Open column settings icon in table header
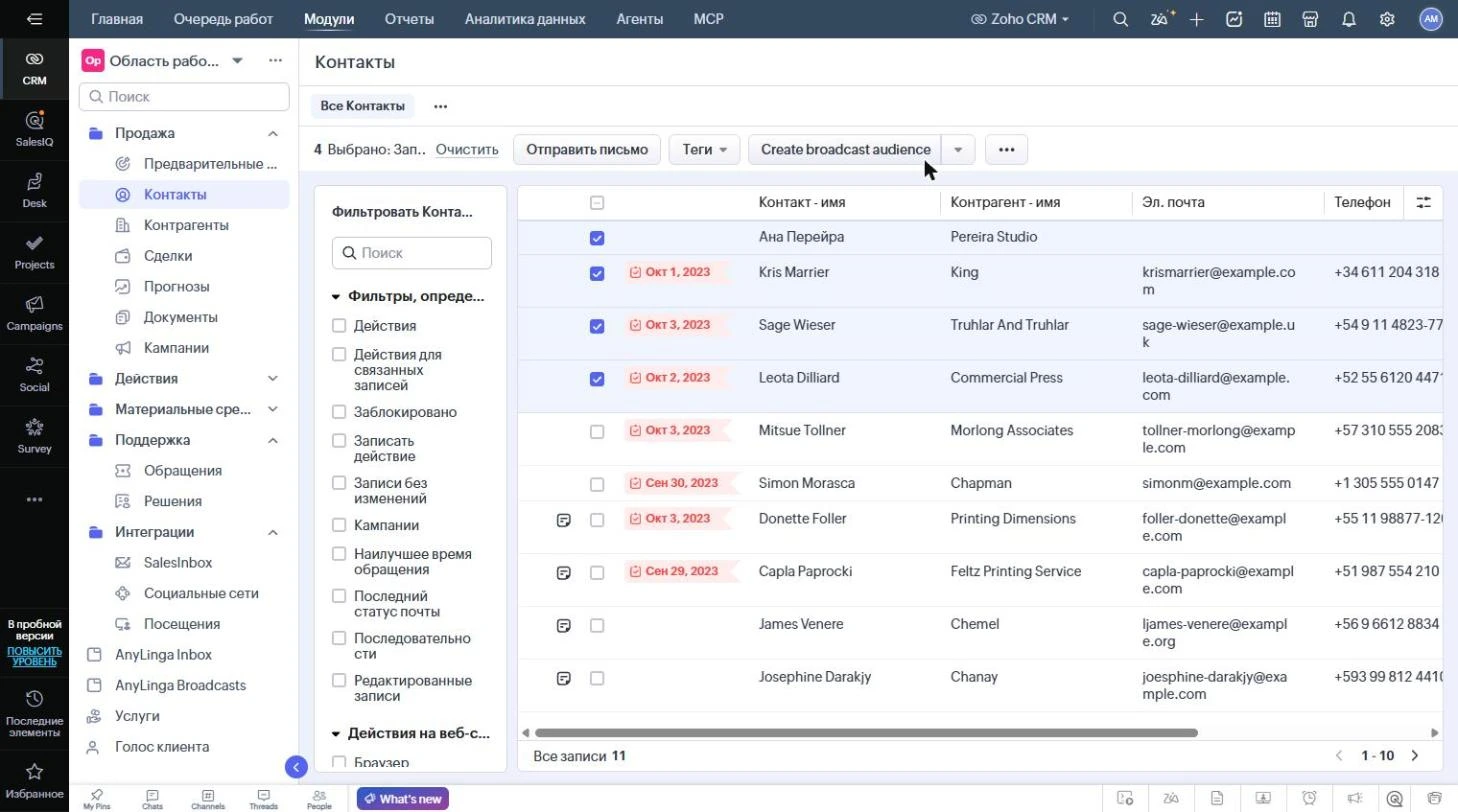 click(1424, 202)
